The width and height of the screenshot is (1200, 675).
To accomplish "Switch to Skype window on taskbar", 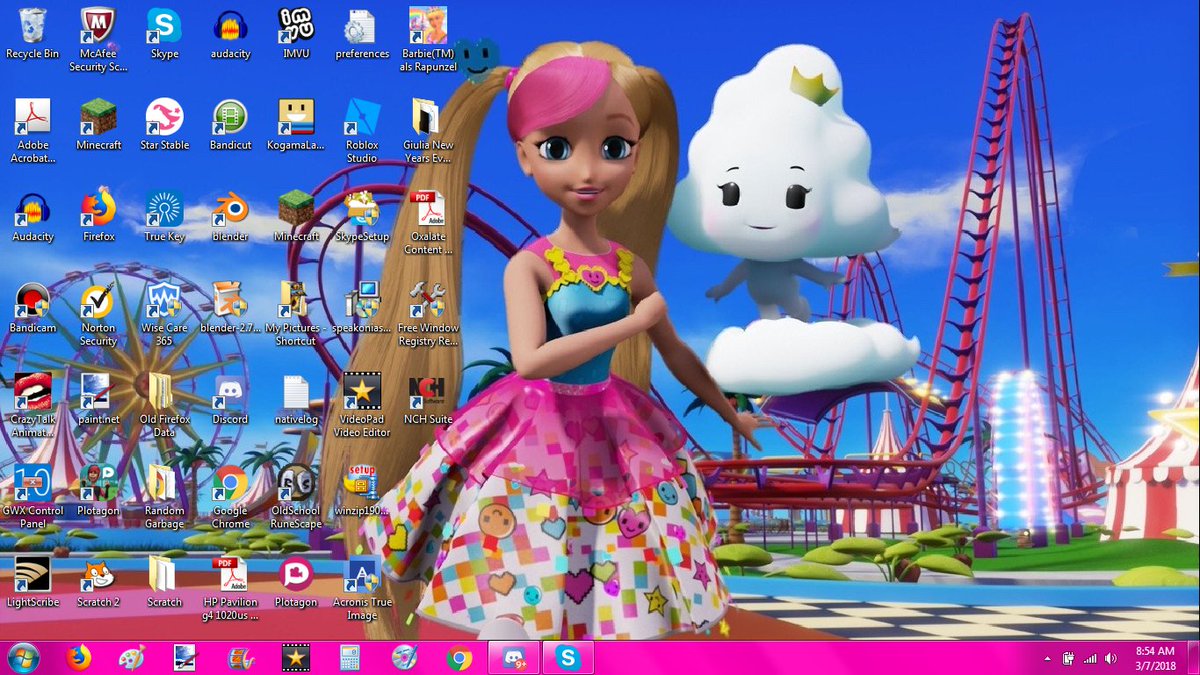I will coord(568,657).
